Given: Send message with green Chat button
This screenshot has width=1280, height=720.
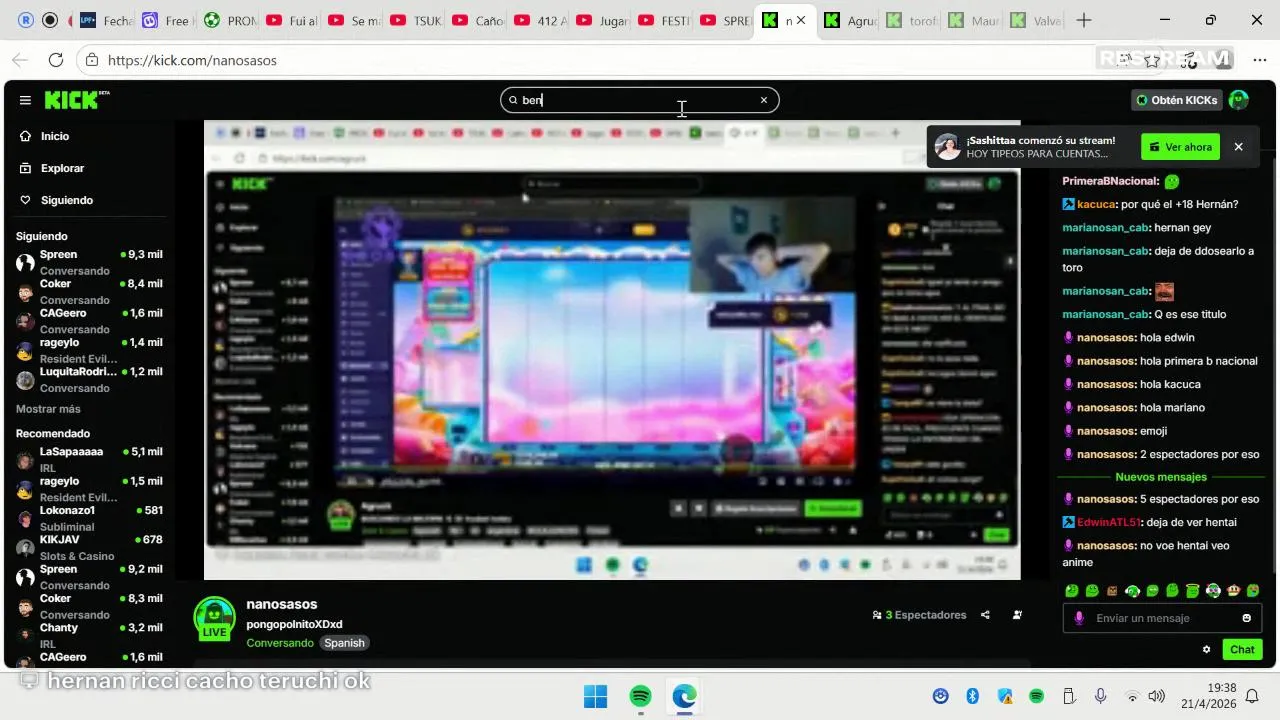Looking at the screenshot, I should [1242, 649].
